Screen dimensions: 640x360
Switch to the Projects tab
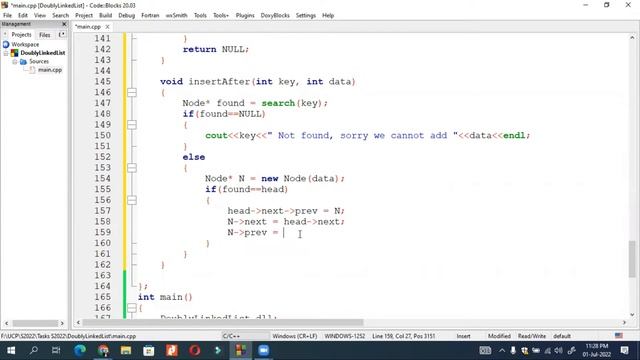(x=21, y=35)
